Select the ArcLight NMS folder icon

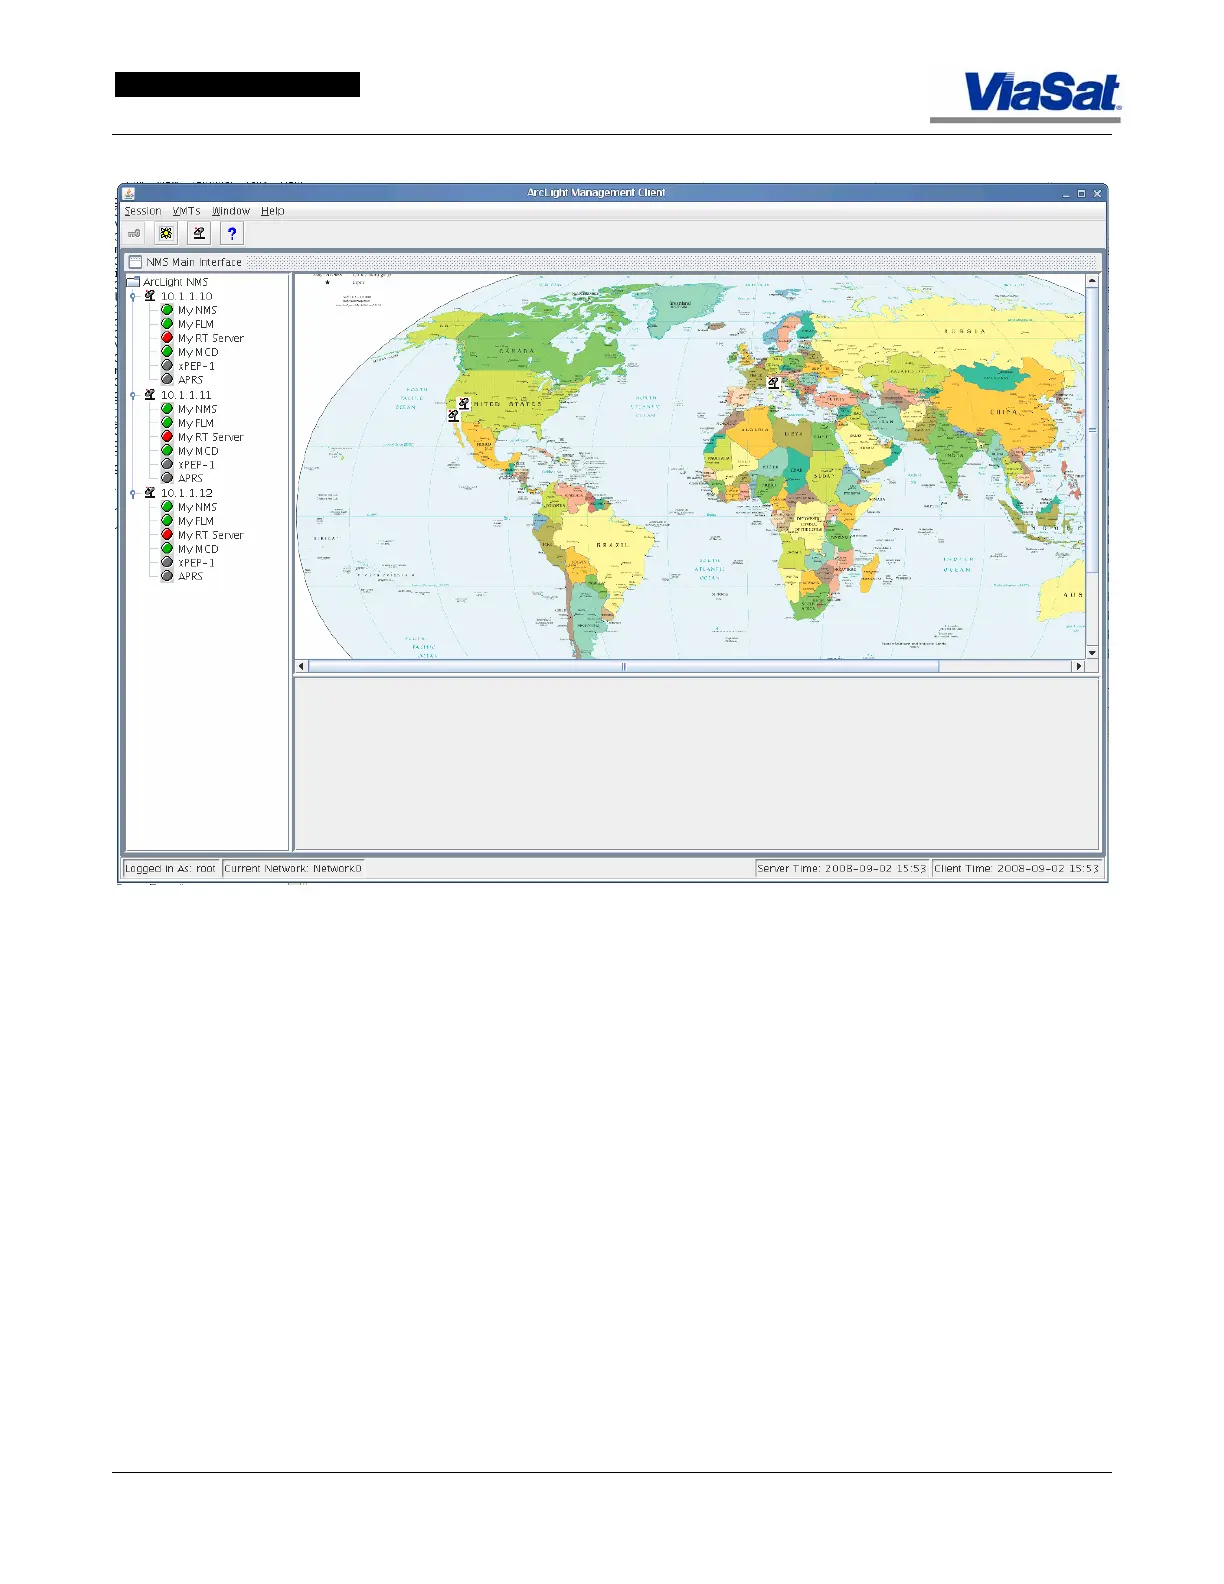(133, 282)
